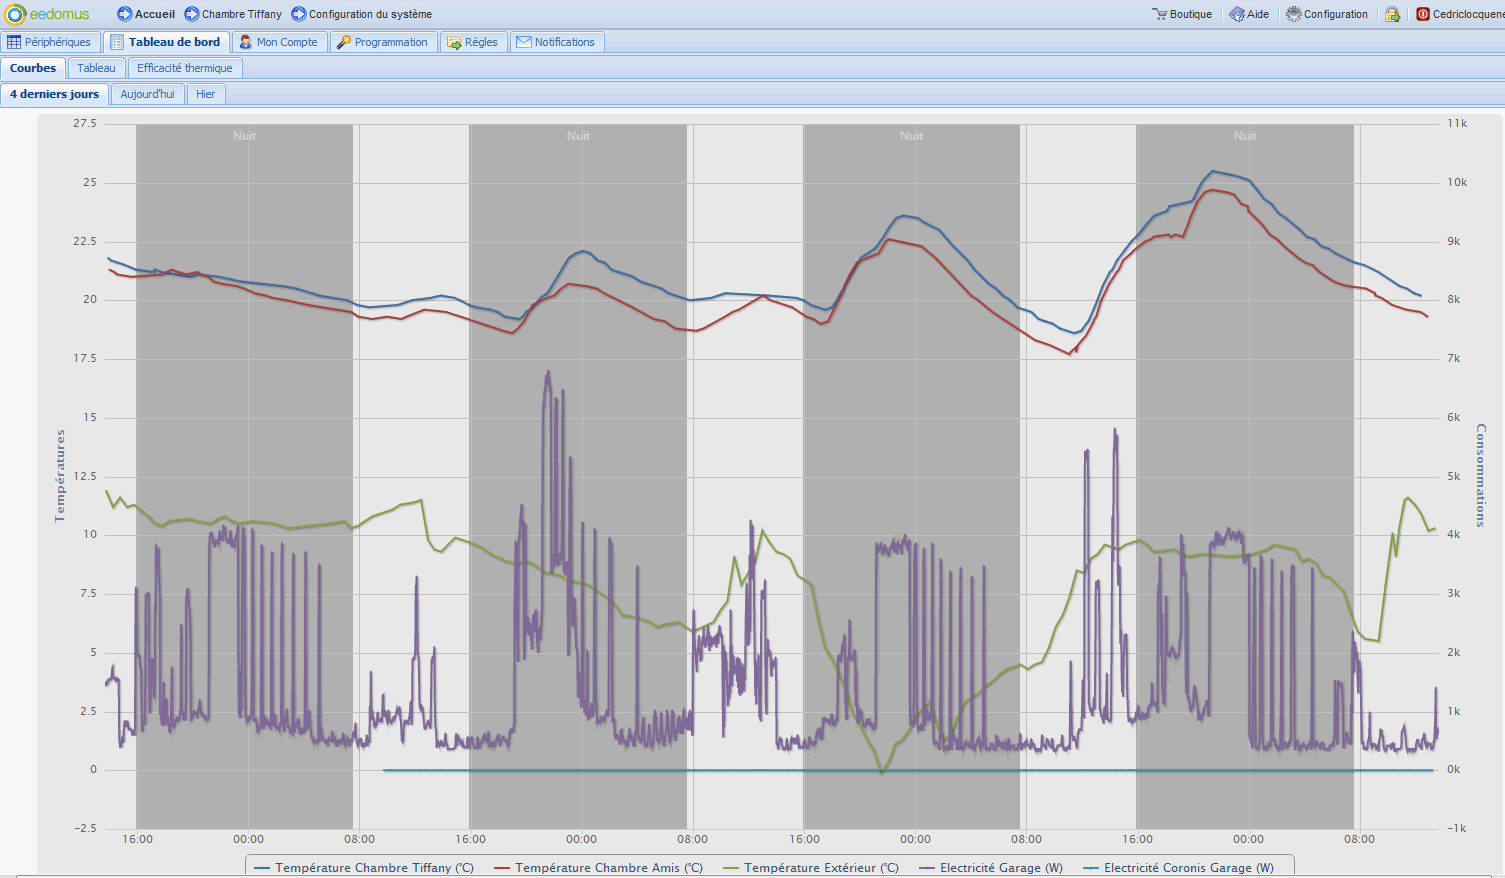Open Configuration in top-right bar
Viewport: 1505px width, 878px height.
point(1336,14)
